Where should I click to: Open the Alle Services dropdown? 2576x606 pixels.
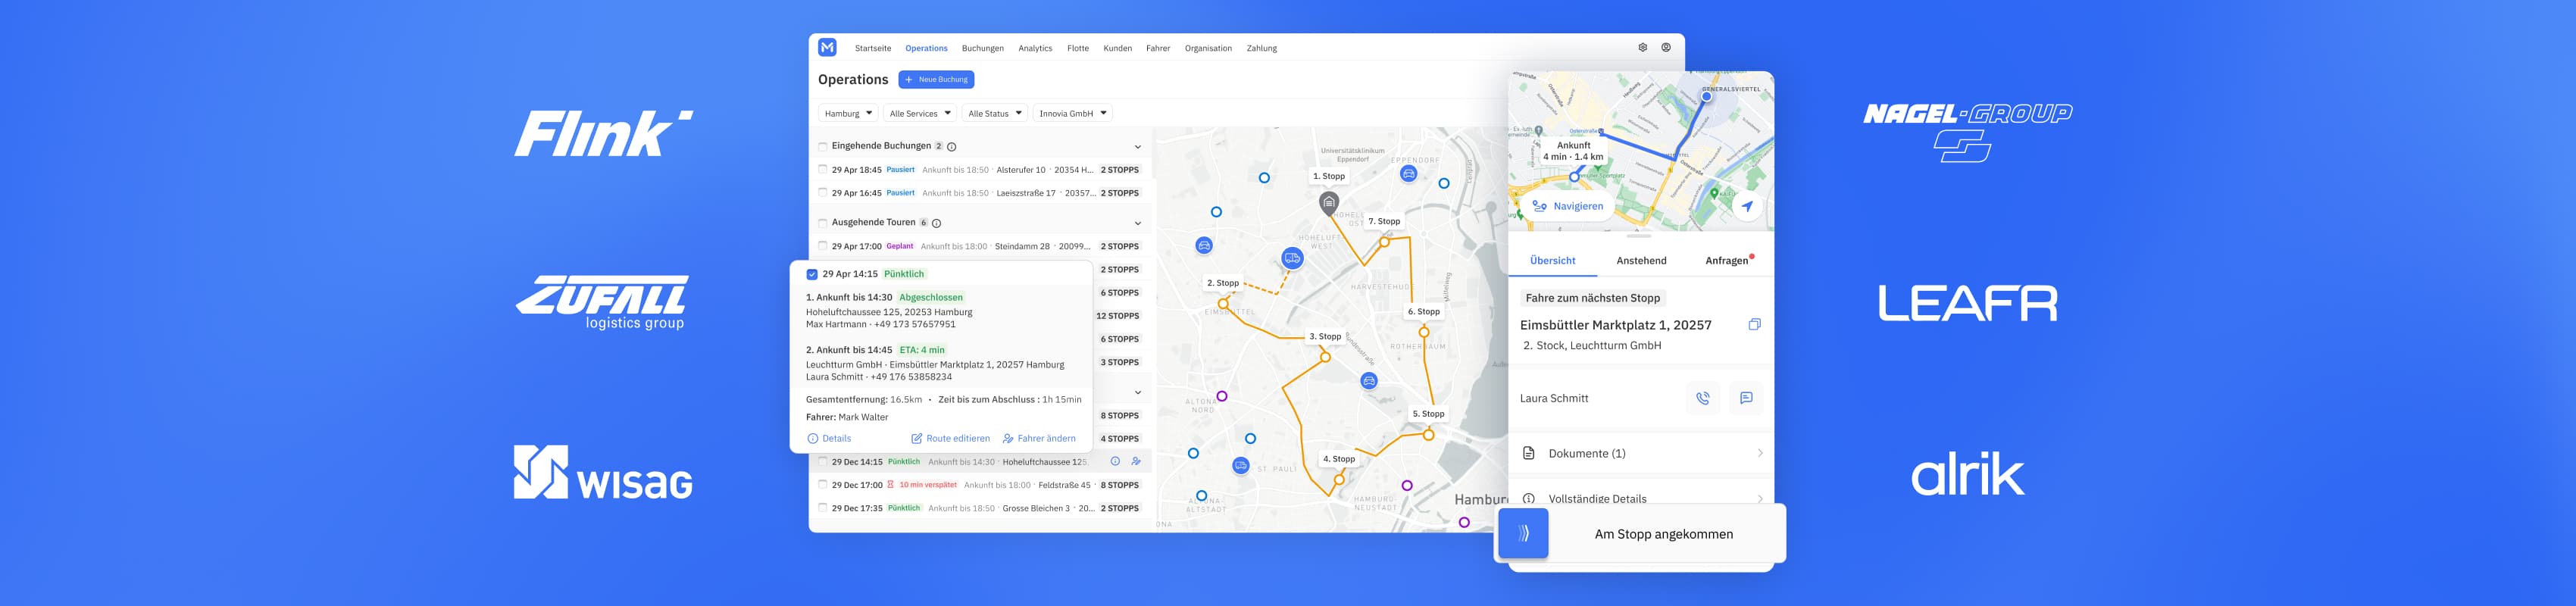pyautogui.click(x=920, y=113)
